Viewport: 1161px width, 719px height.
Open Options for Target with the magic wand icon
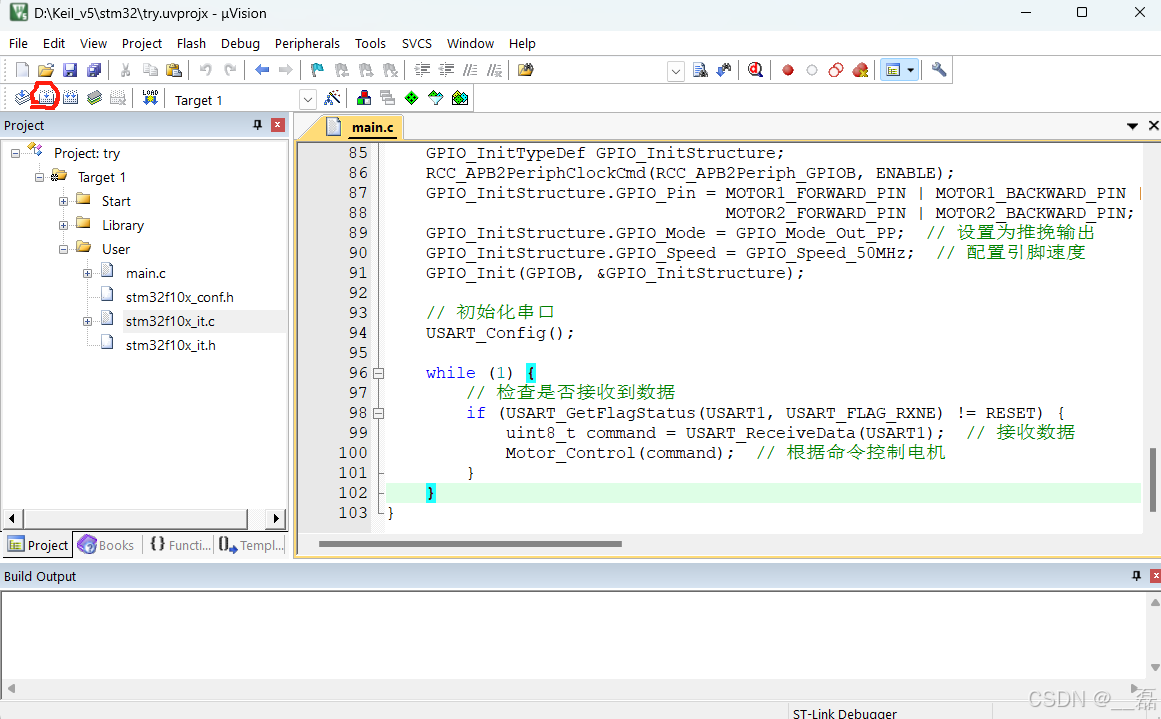point(332,98)
